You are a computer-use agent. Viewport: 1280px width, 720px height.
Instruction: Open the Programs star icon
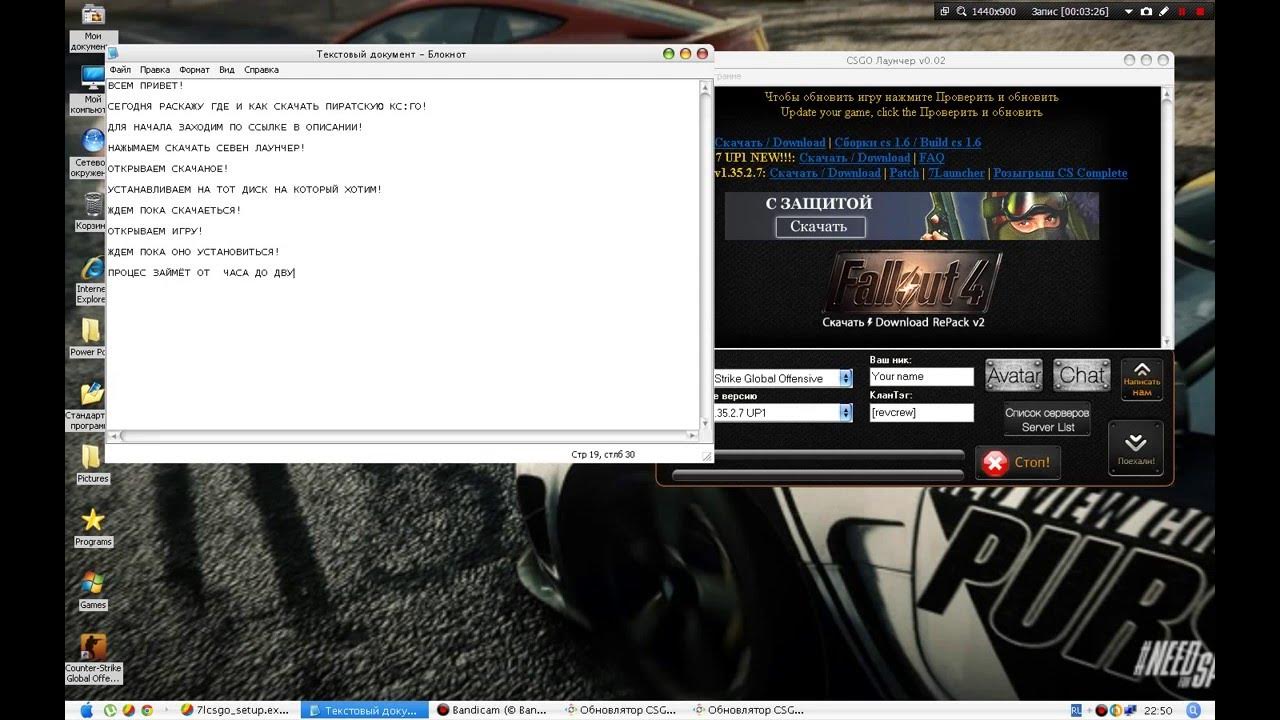(93, 526)
